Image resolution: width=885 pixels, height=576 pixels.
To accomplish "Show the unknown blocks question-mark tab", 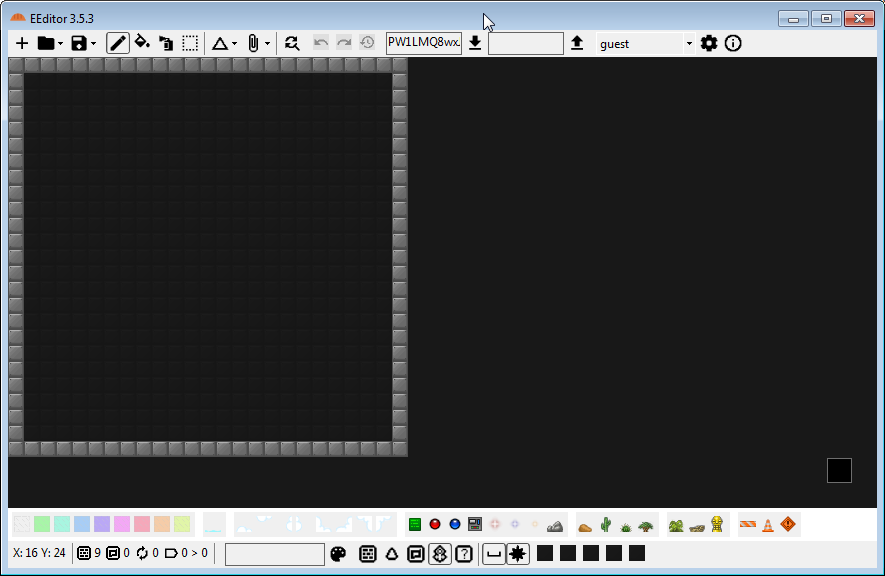I will click(x=464, y=554).
